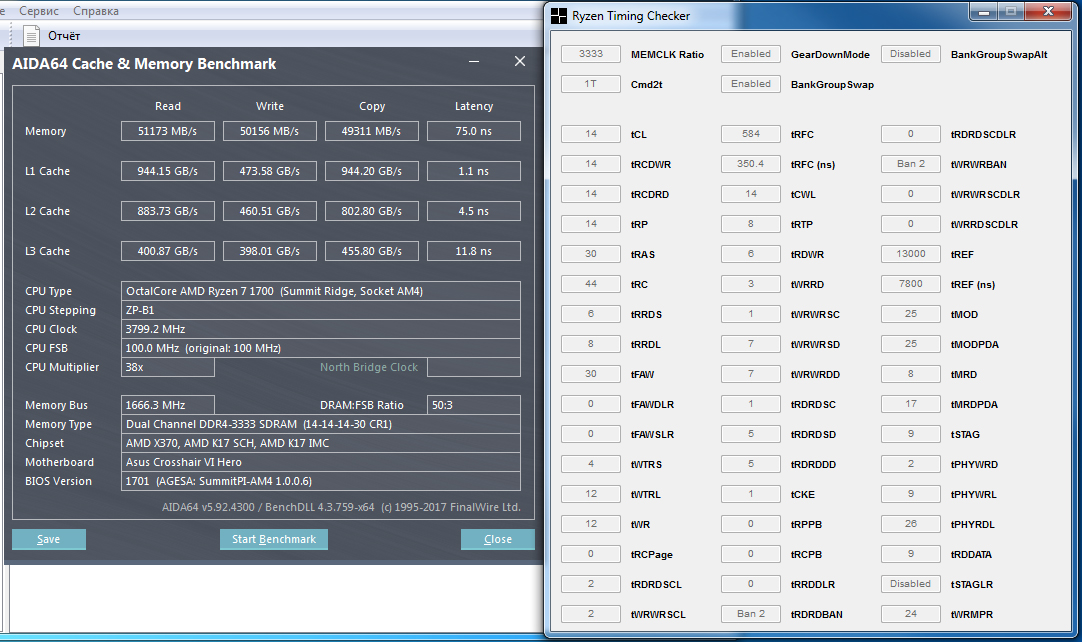
Task: Close the AIDA64 benchmark dialog with X
Action: click(x=520, y=61)
